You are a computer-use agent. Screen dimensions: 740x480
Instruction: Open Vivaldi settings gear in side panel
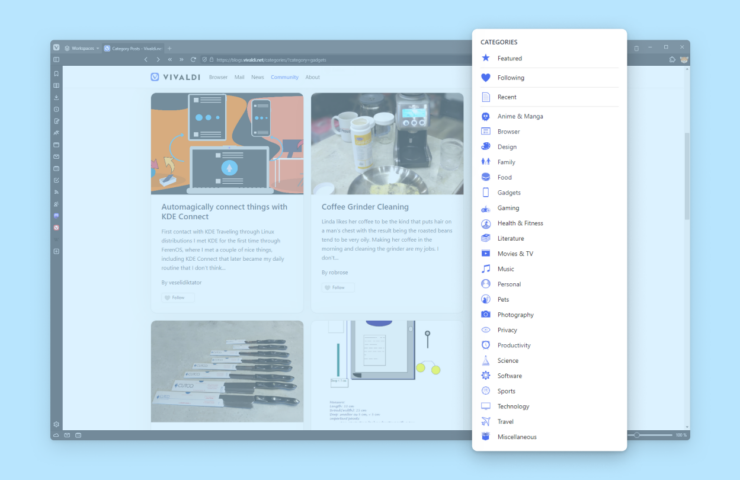[x=56, y=424]
